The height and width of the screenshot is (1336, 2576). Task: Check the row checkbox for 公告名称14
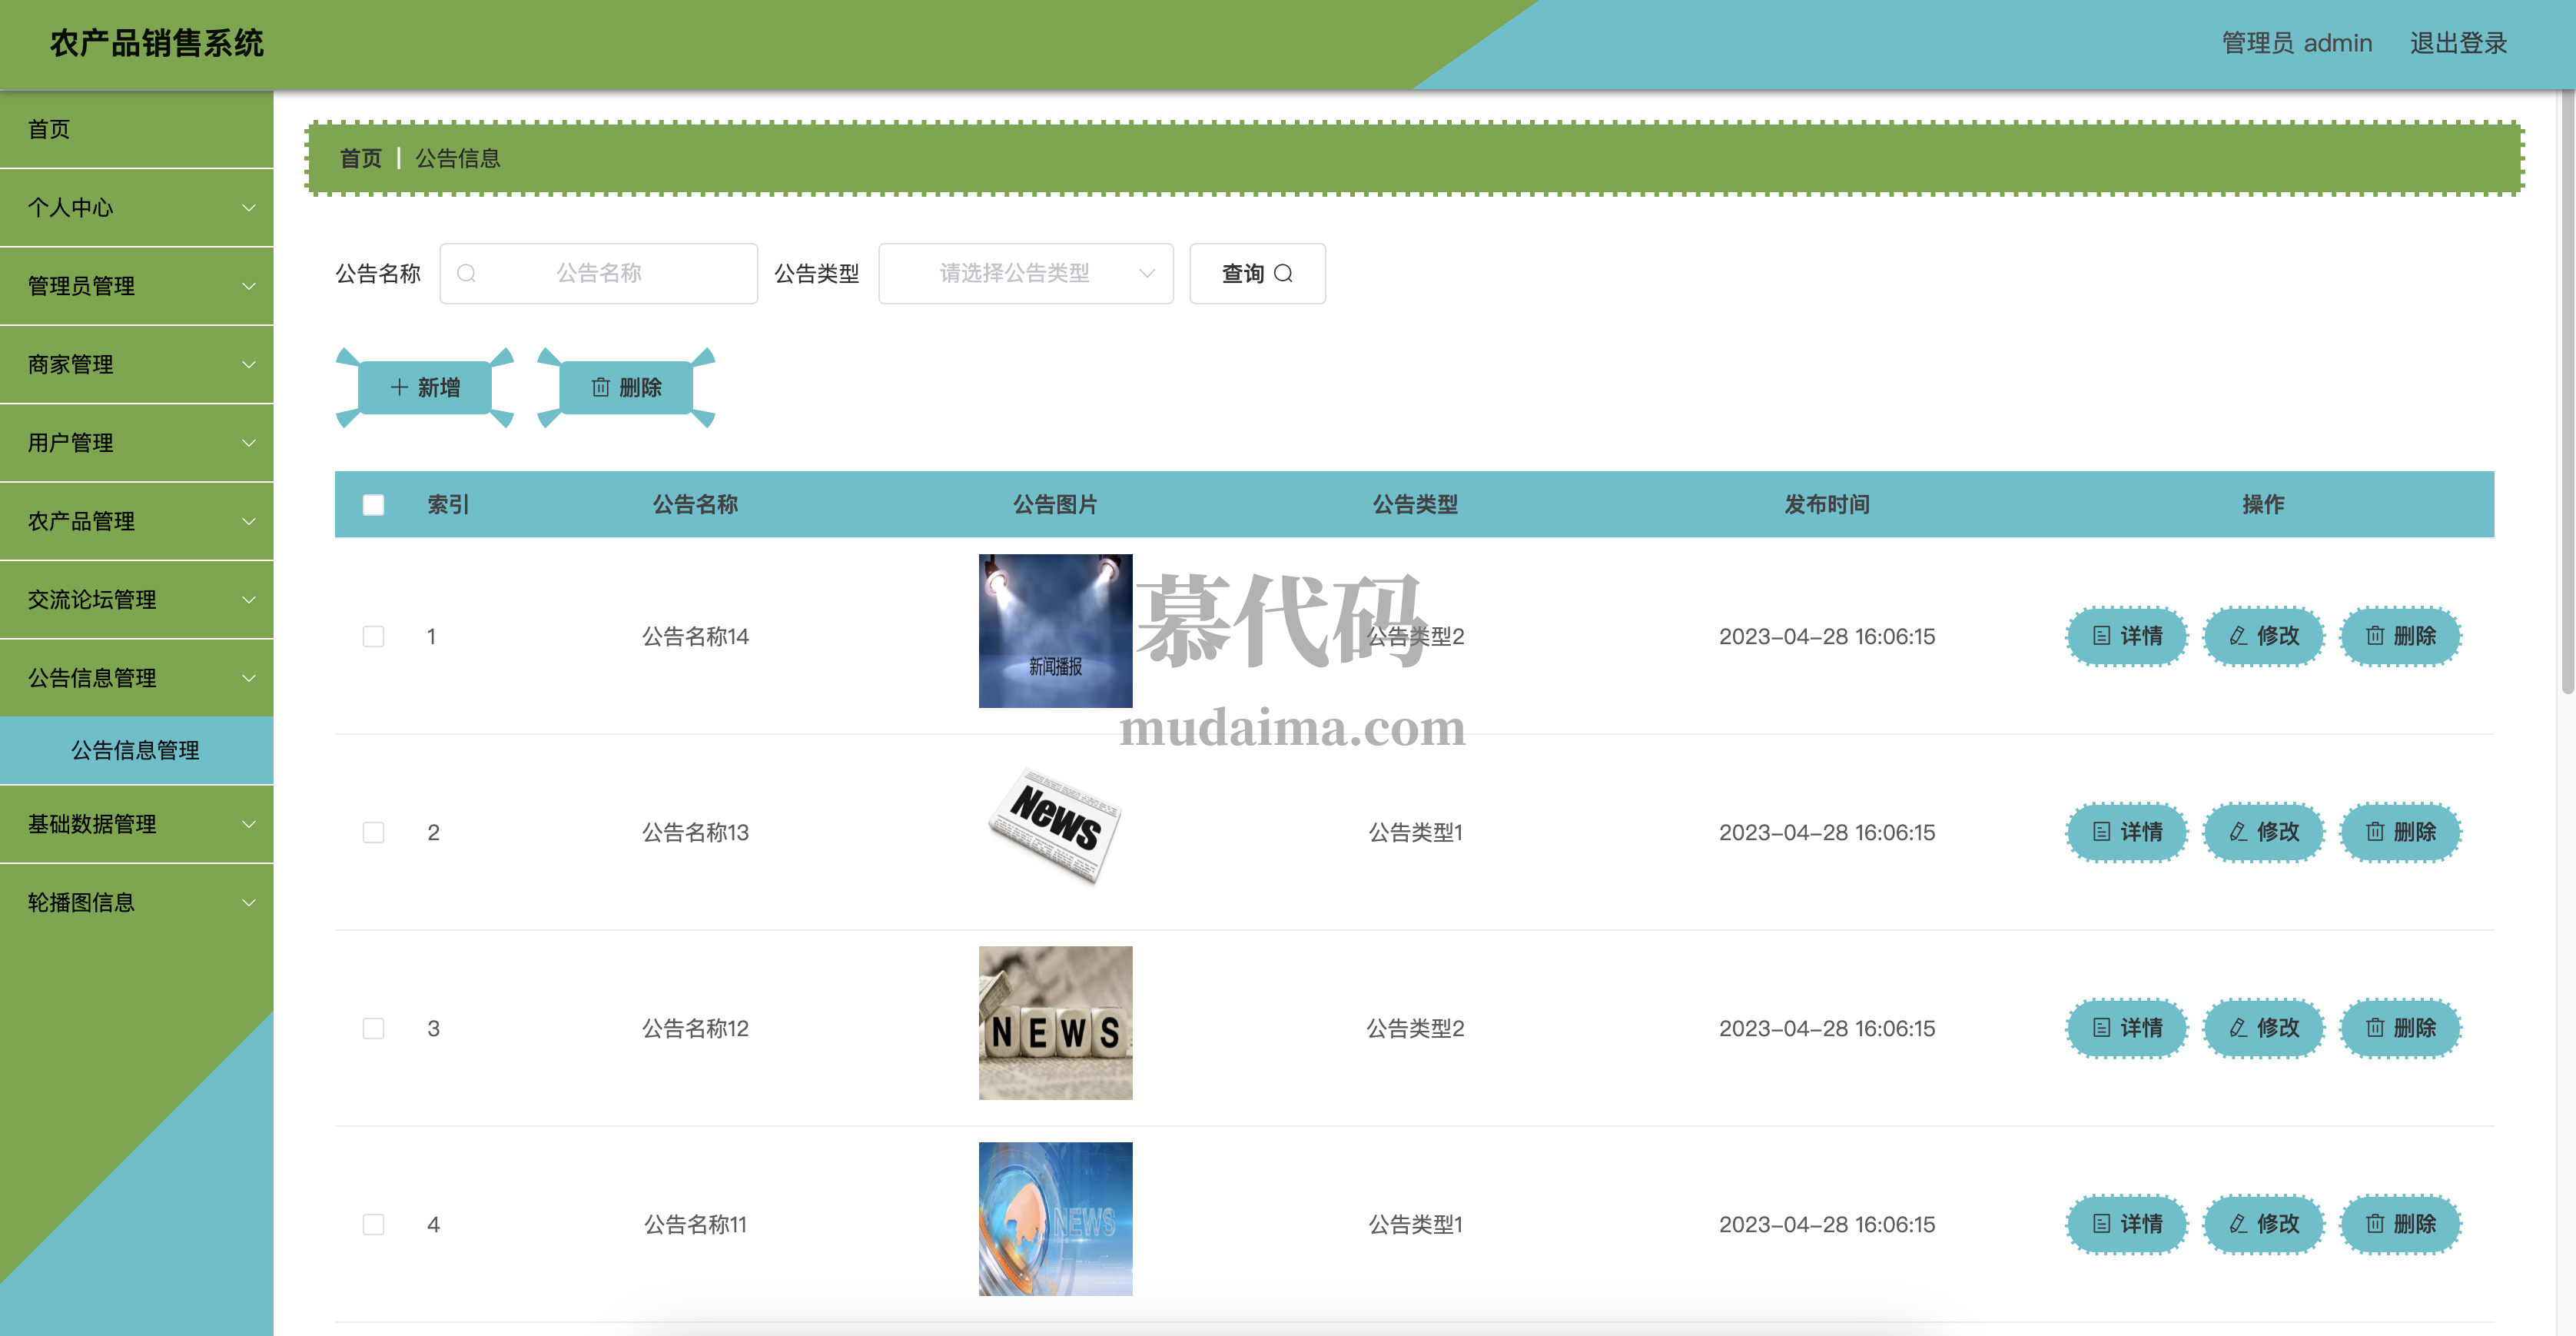[x=373, y=636]
